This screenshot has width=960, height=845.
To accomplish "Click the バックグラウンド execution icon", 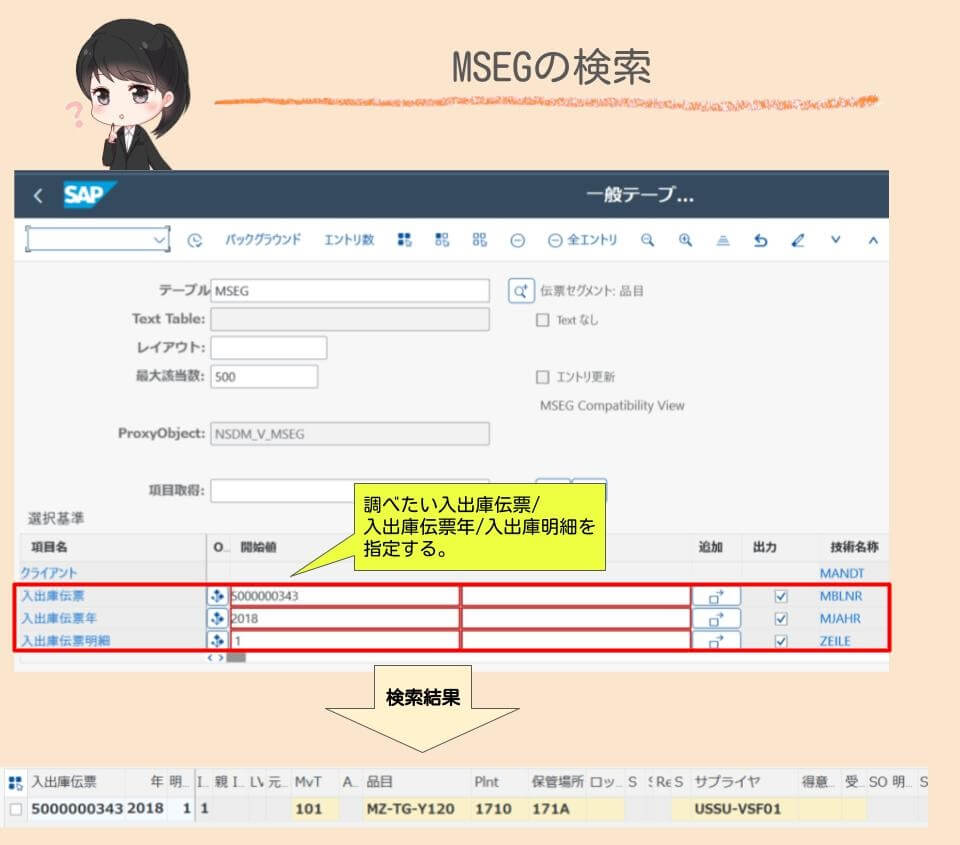I will point(262,239).
